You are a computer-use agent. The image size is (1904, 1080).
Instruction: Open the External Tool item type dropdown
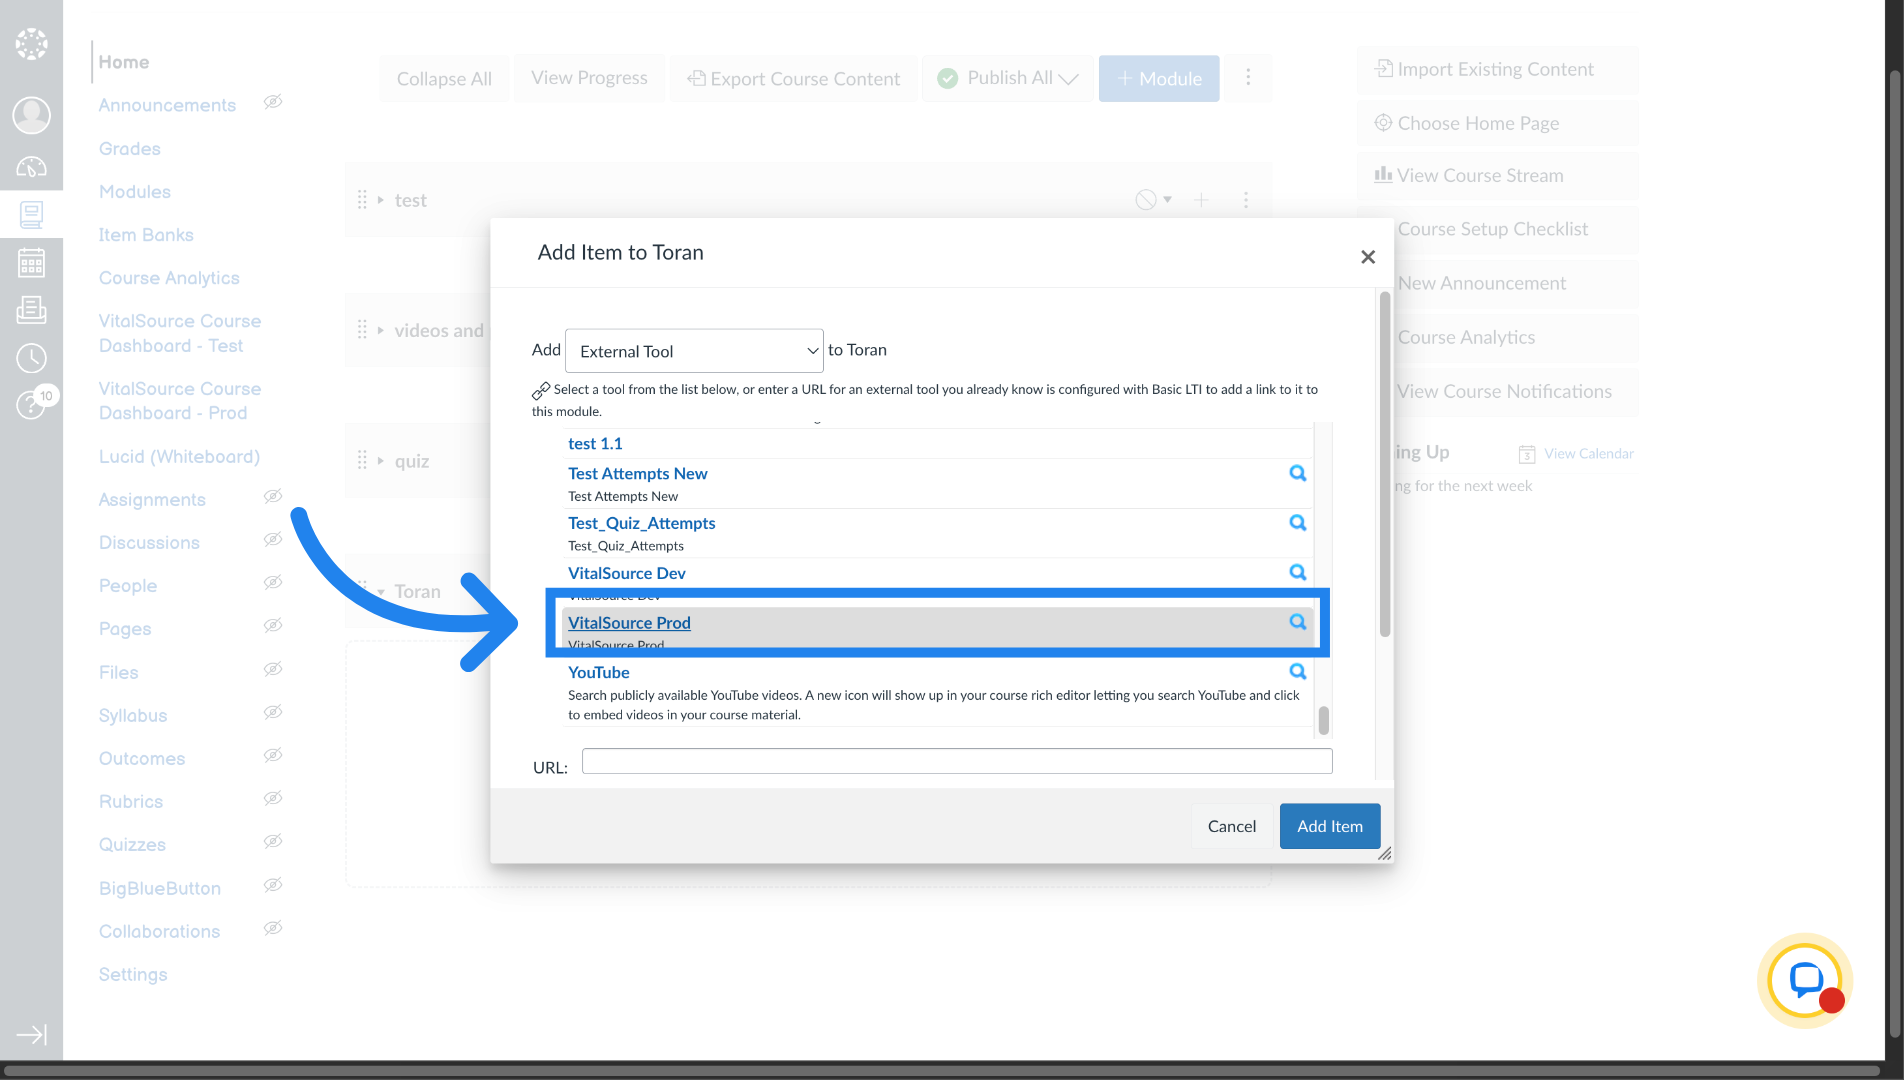coord(694,351)
